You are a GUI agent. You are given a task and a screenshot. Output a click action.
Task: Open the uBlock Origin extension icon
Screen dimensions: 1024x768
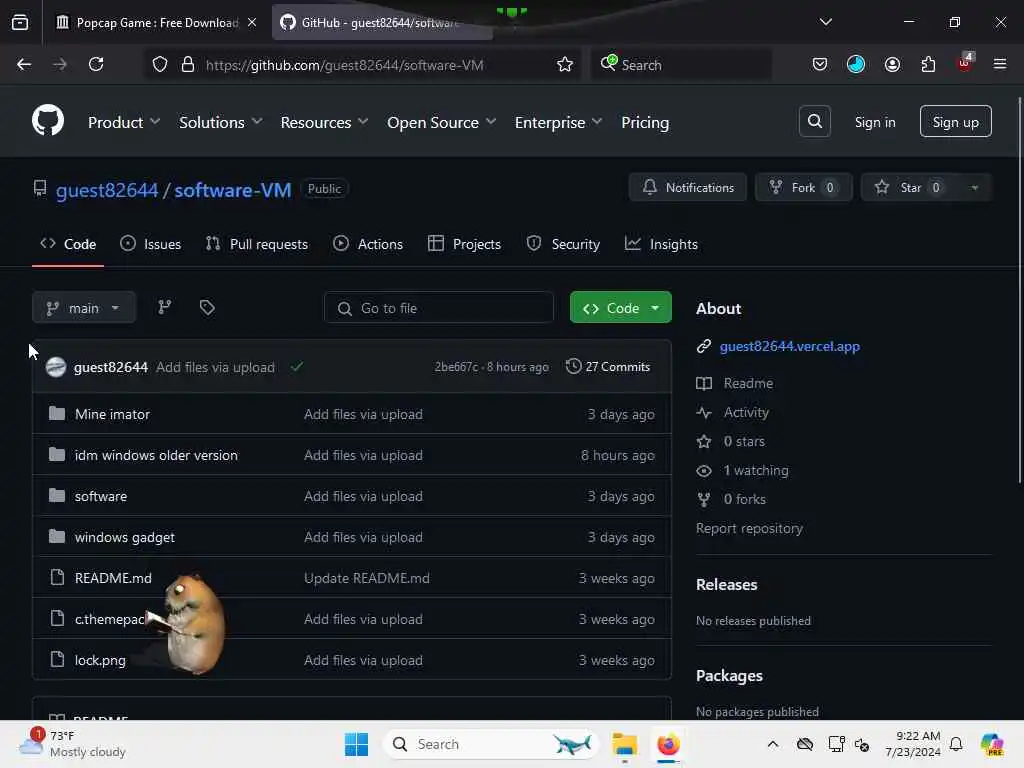[965, 63]
